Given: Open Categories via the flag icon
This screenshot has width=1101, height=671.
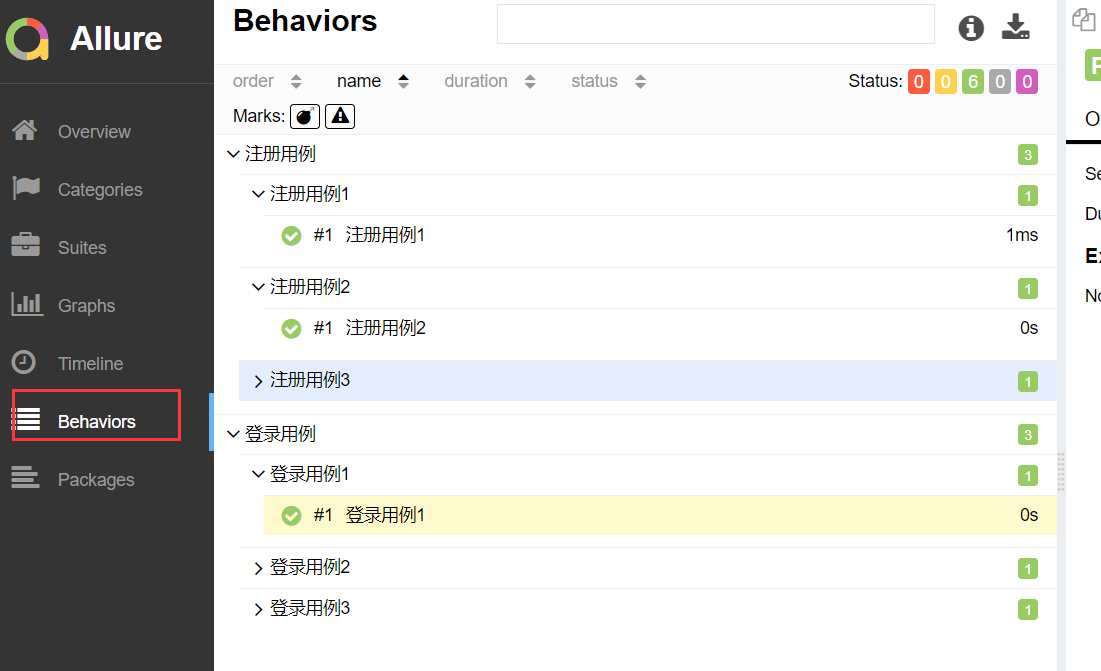Looking at the screenshot, I should tap(25, 189).
